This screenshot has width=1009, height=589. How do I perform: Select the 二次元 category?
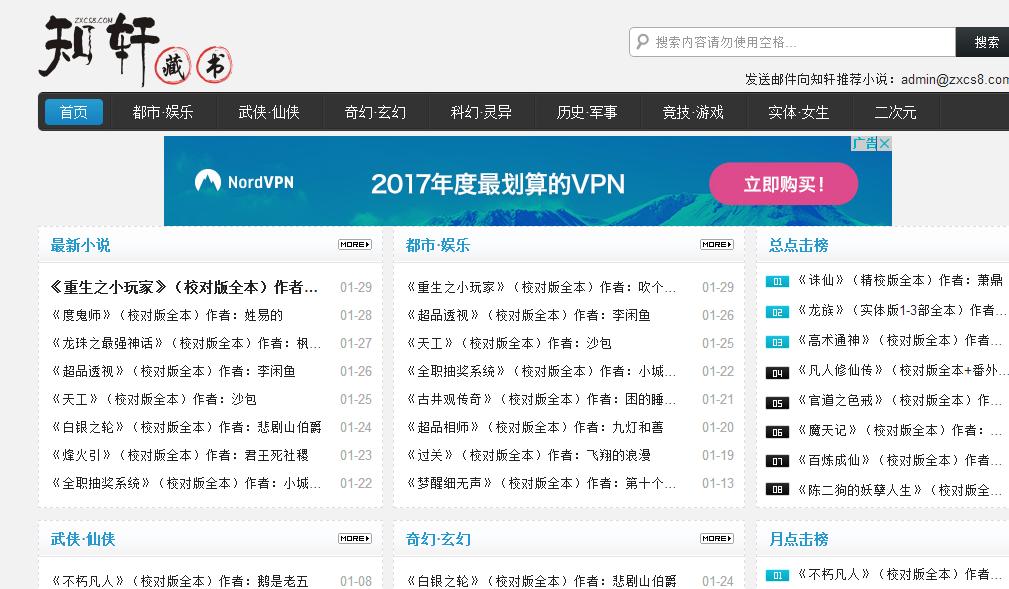pos(893,112)
